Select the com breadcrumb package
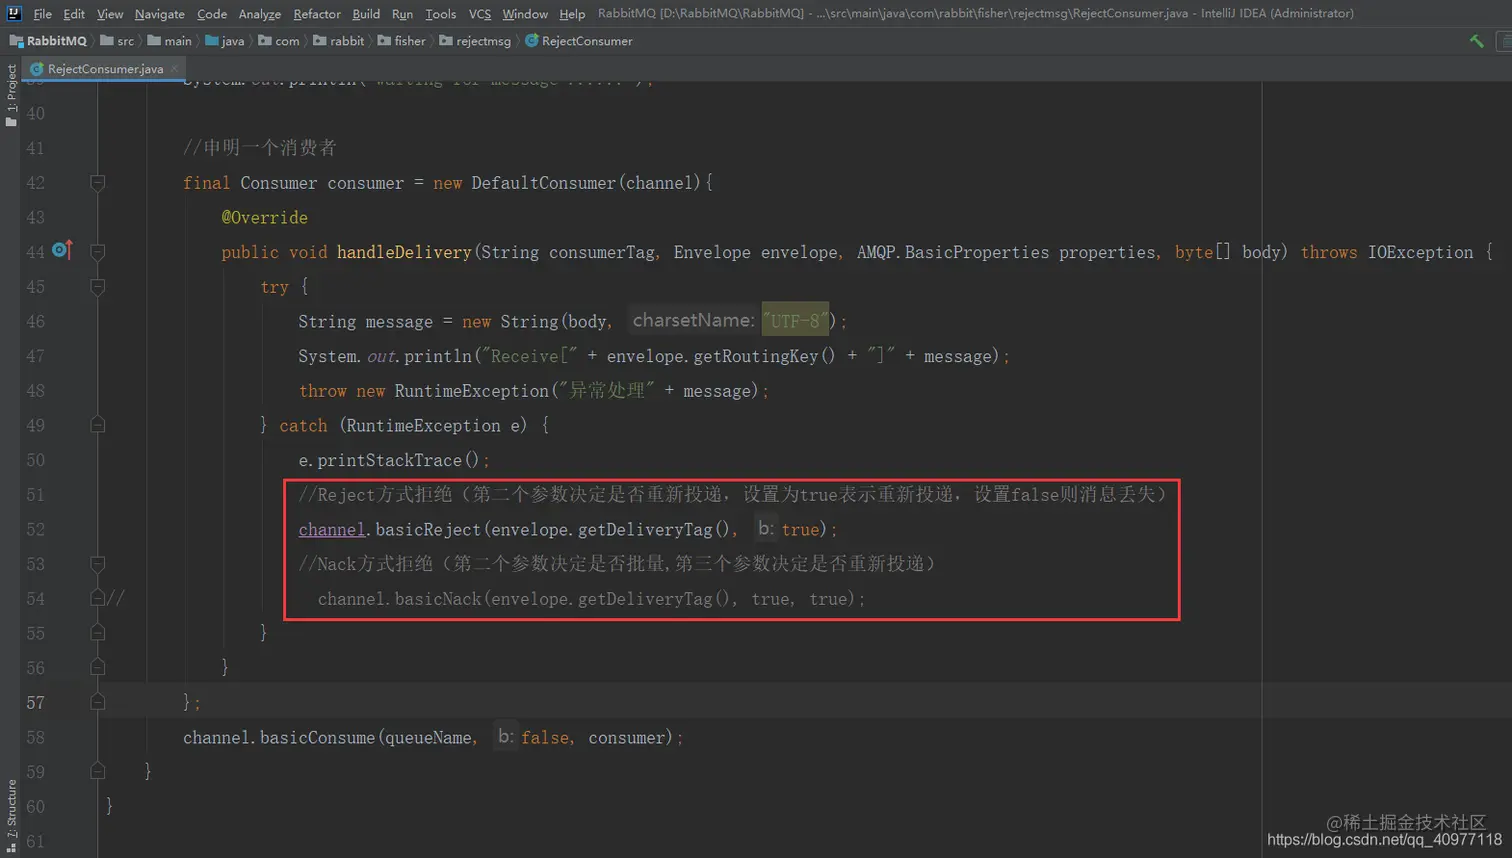This screenshot has width=1512, height=858. [x=279, y=41]
